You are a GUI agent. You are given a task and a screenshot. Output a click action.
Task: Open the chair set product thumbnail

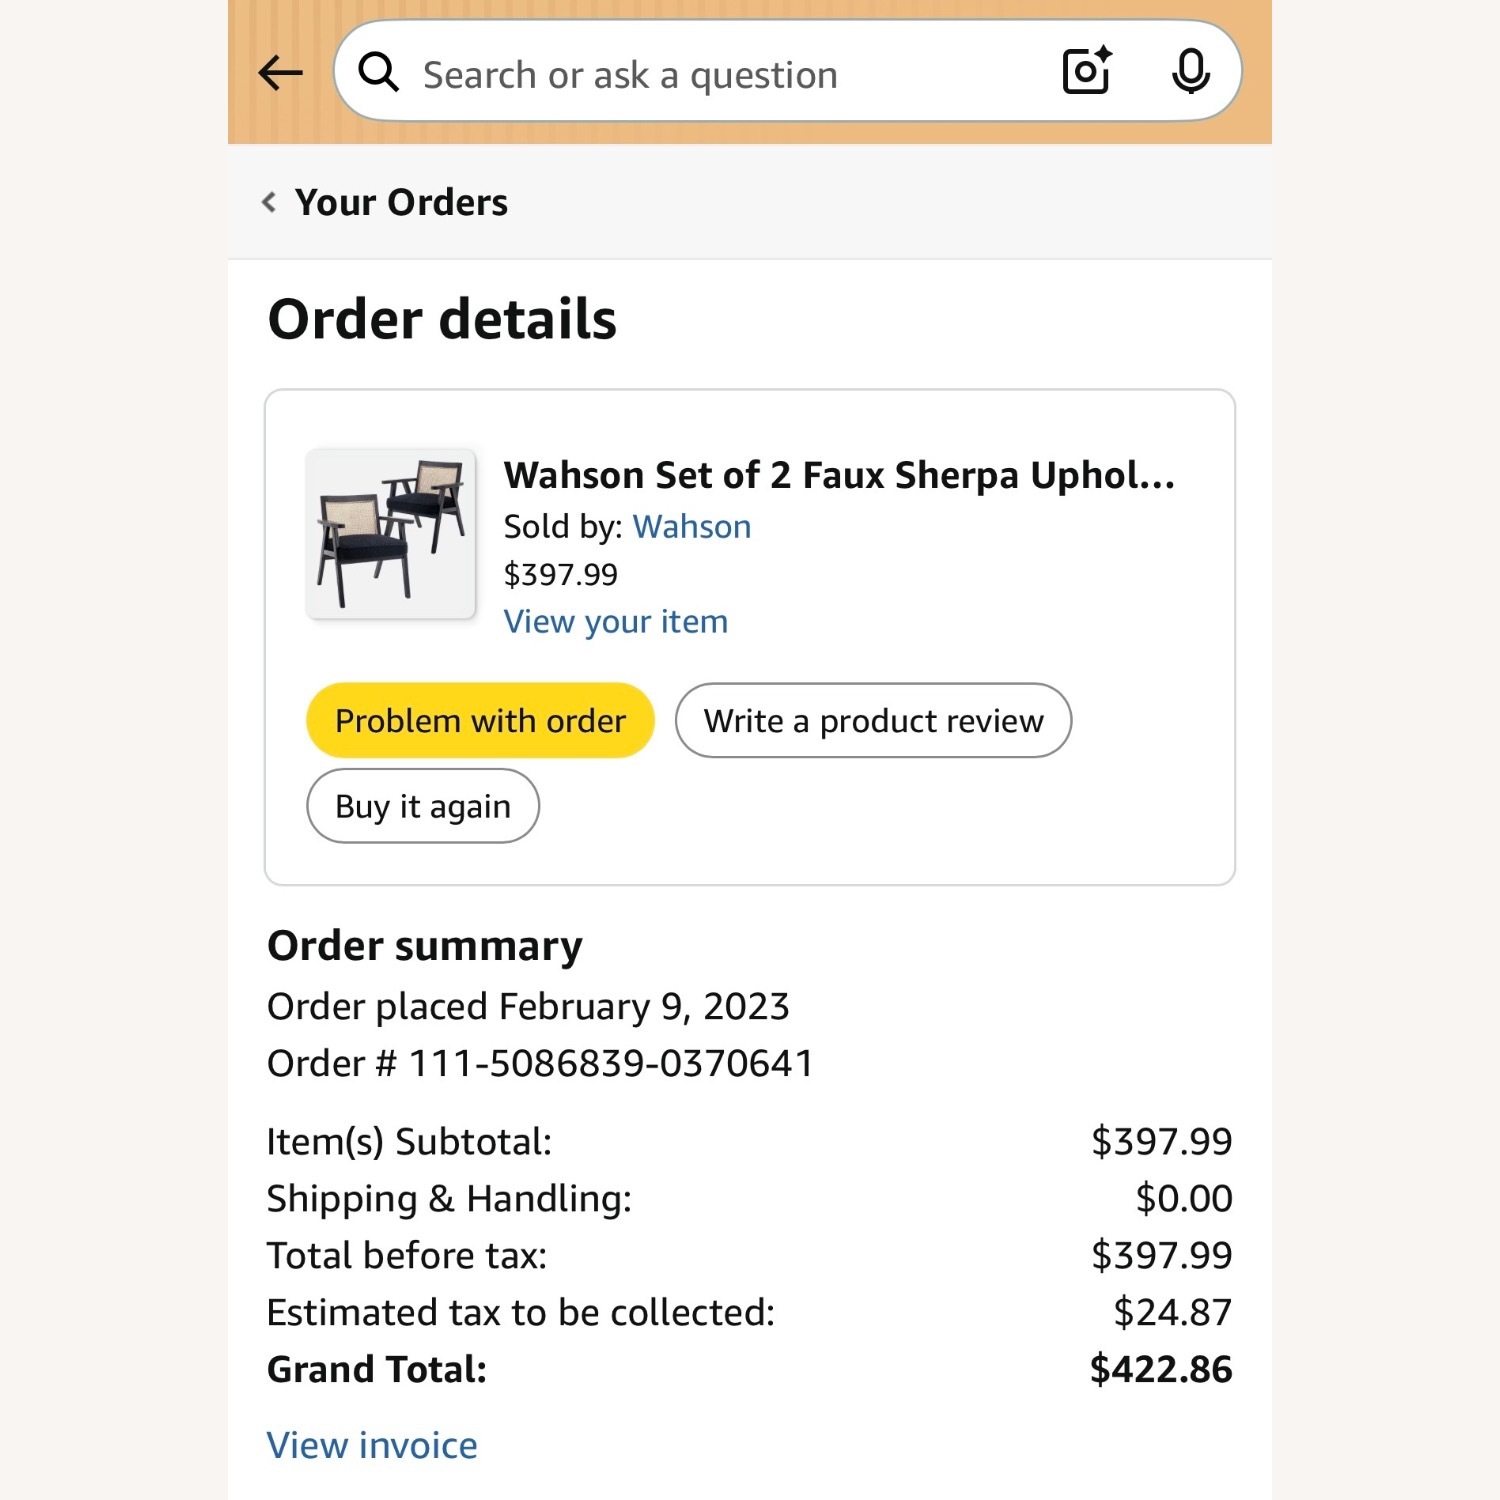pos(391,534)
